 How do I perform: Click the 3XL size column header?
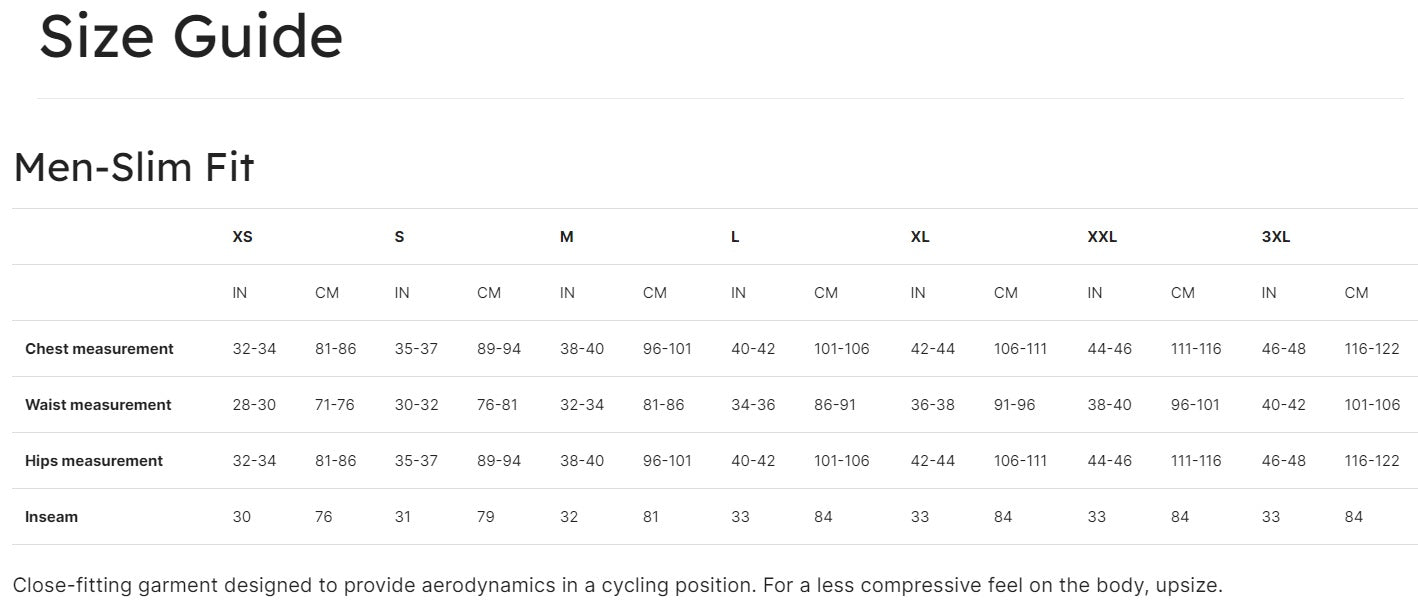click(x=1276, y=237)
